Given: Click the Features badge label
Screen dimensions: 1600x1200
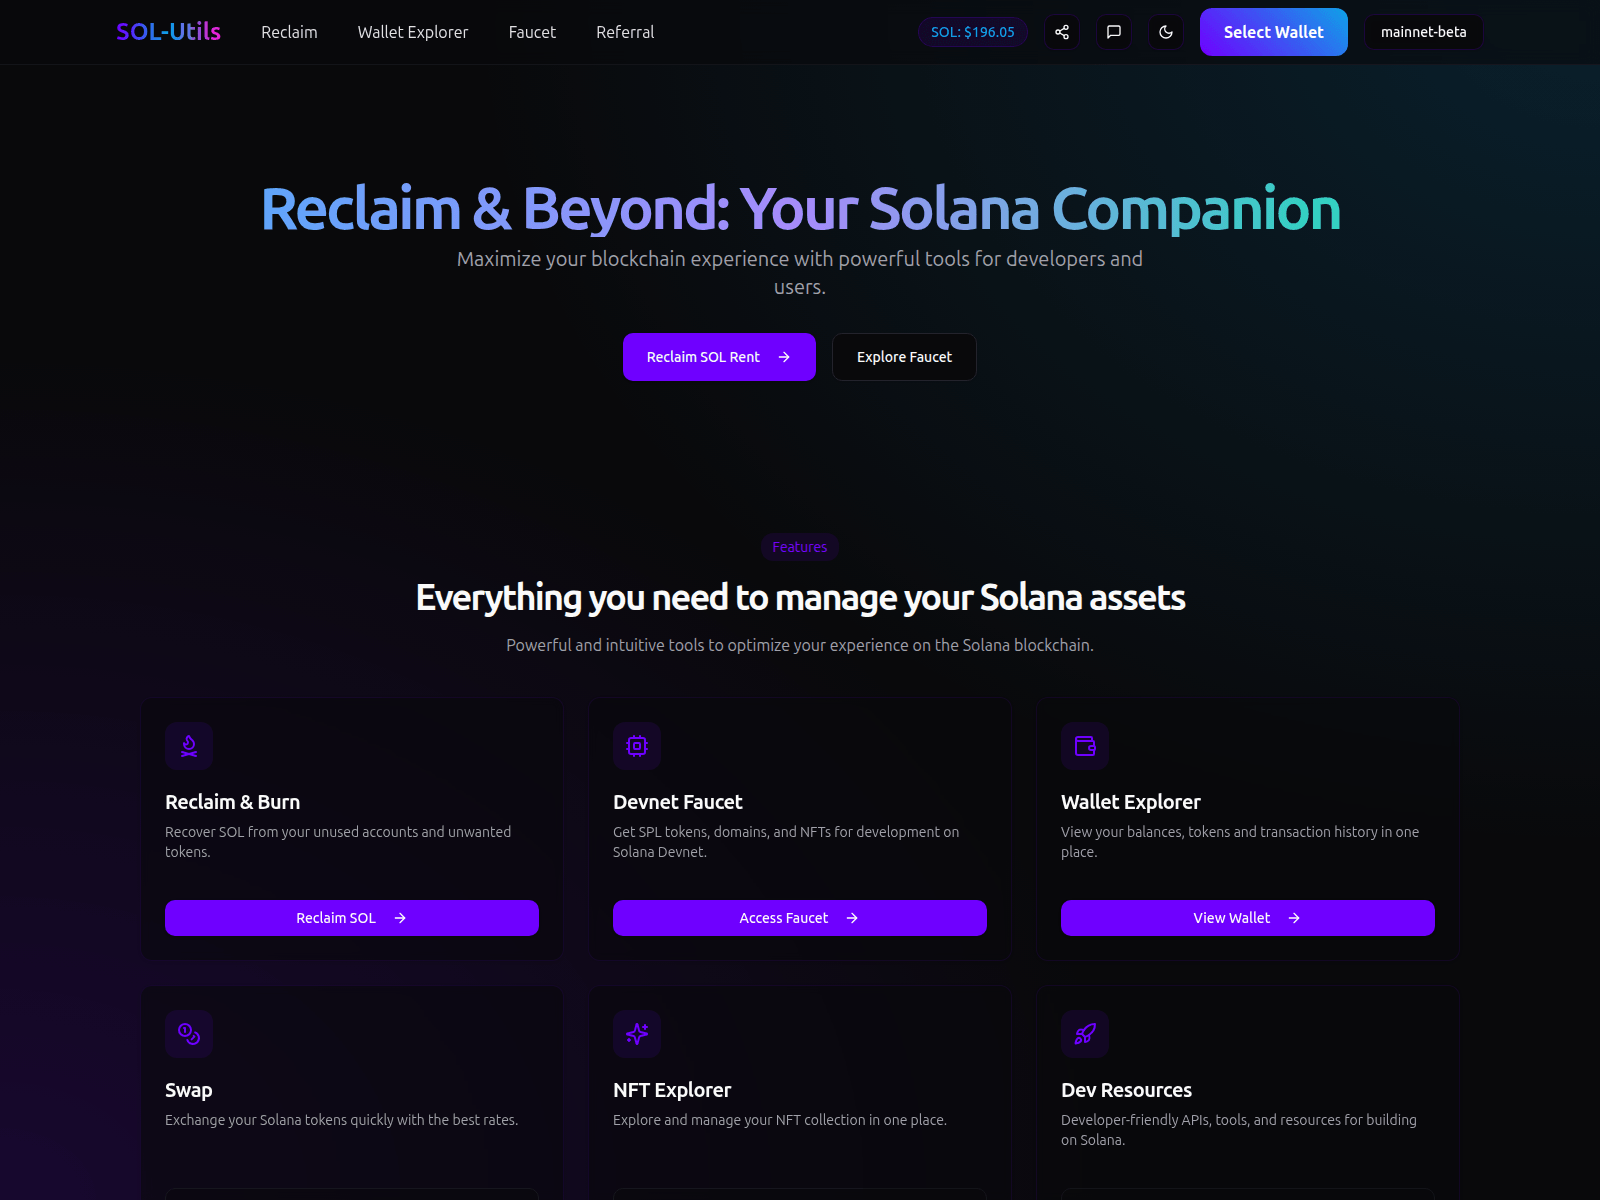Looking at the screenshot, I should point(800,547).
